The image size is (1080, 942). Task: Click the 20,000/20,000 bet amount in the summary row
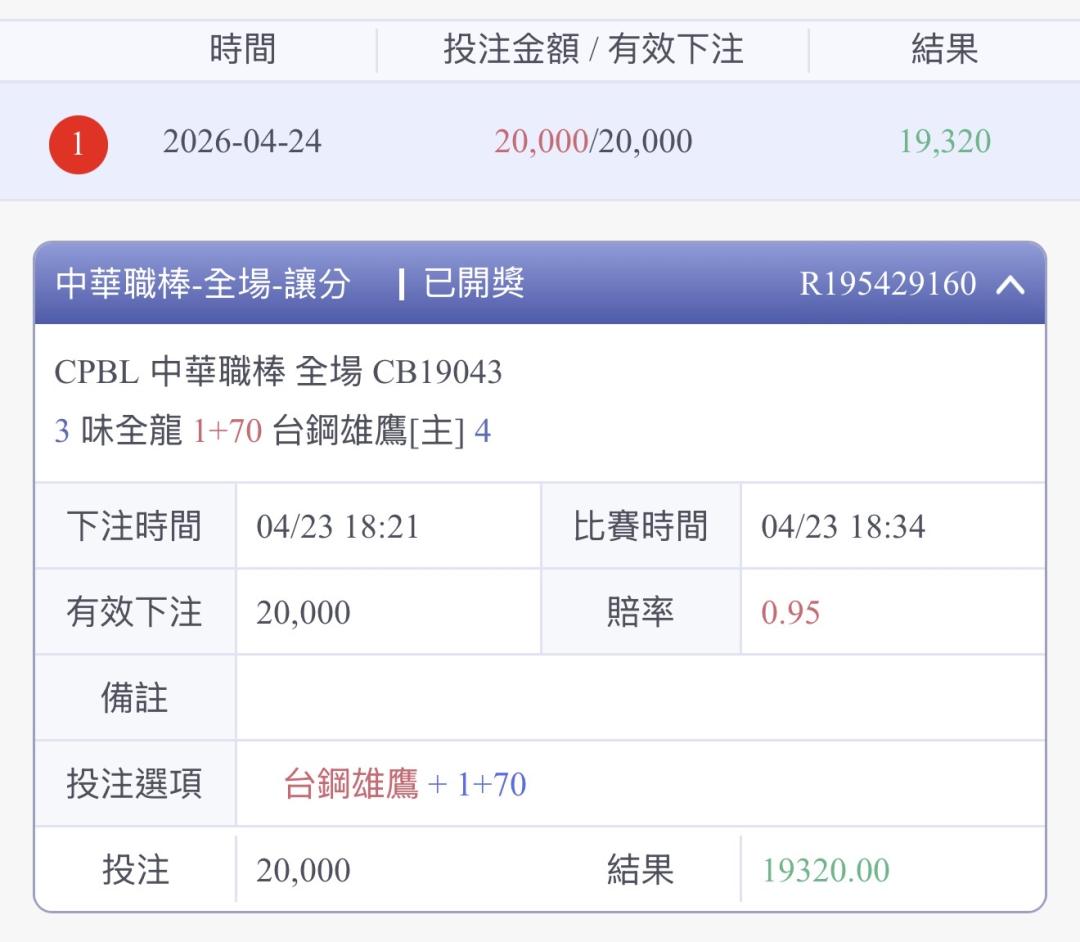point(593,141)
